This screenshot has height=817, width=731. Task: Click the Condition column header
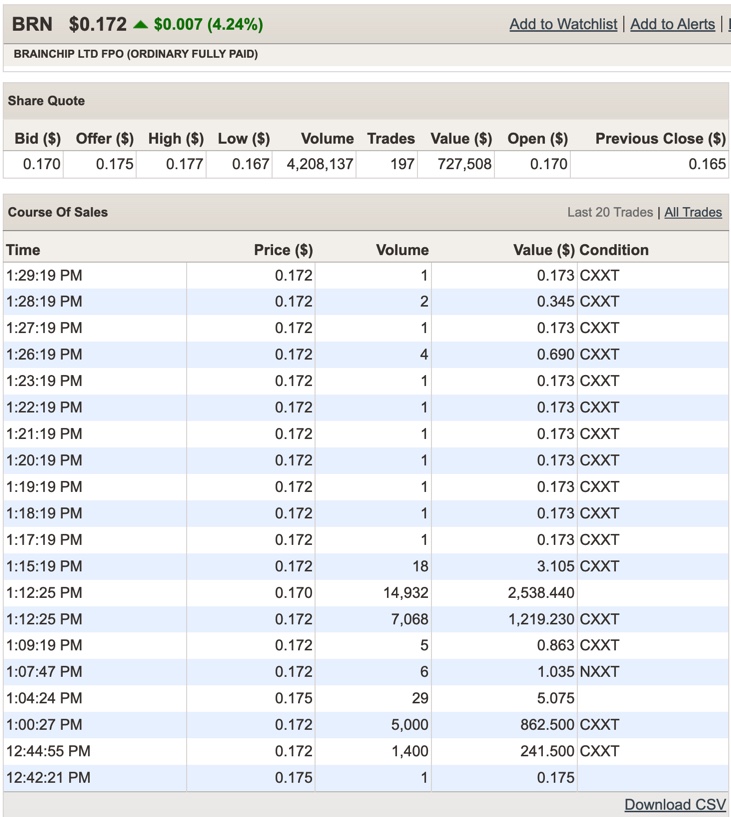point(613,250)
